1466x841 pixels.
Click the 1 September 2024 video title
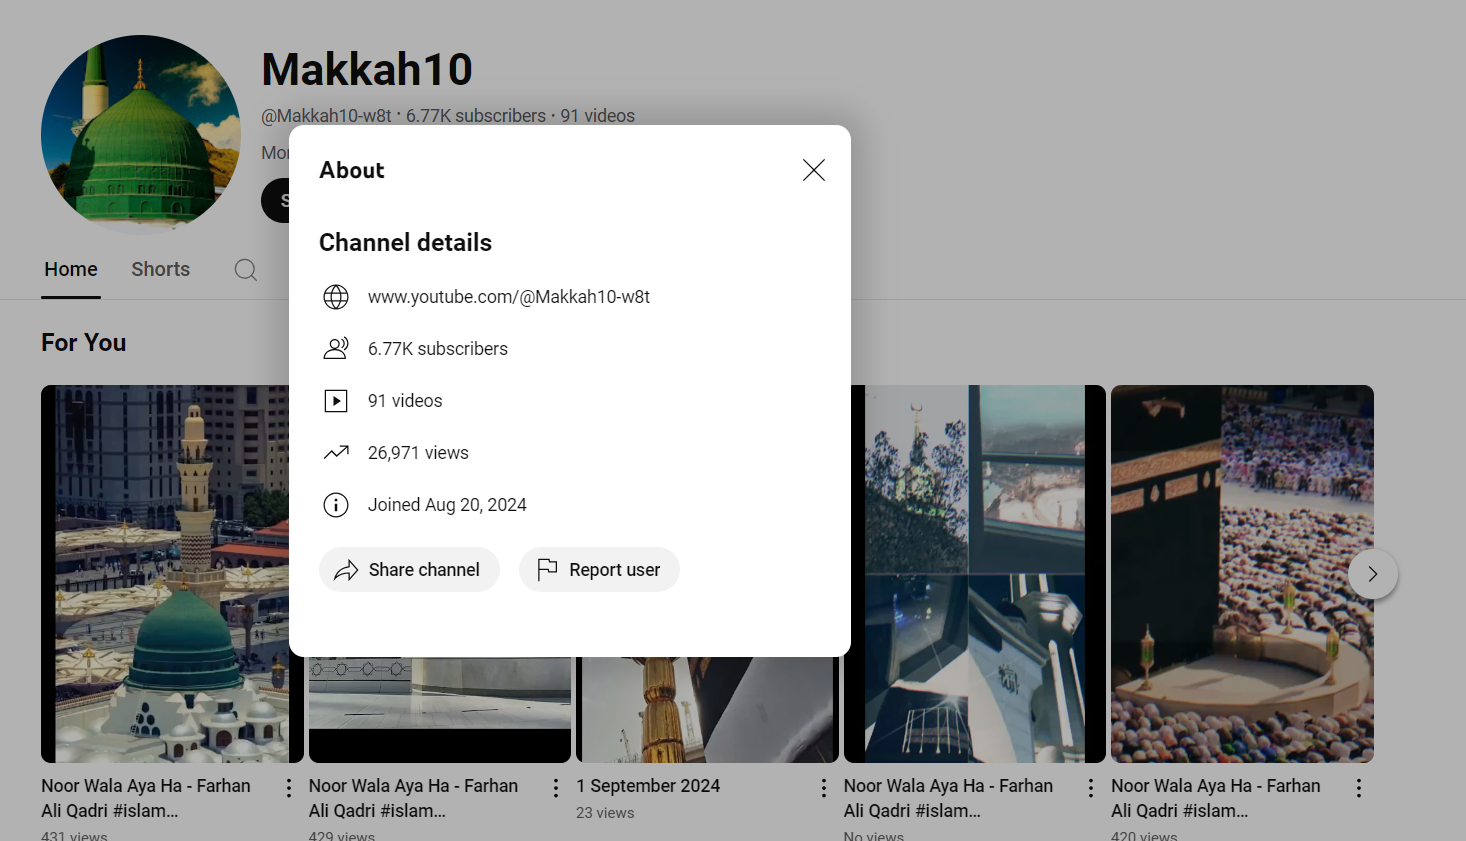(648, 786)
